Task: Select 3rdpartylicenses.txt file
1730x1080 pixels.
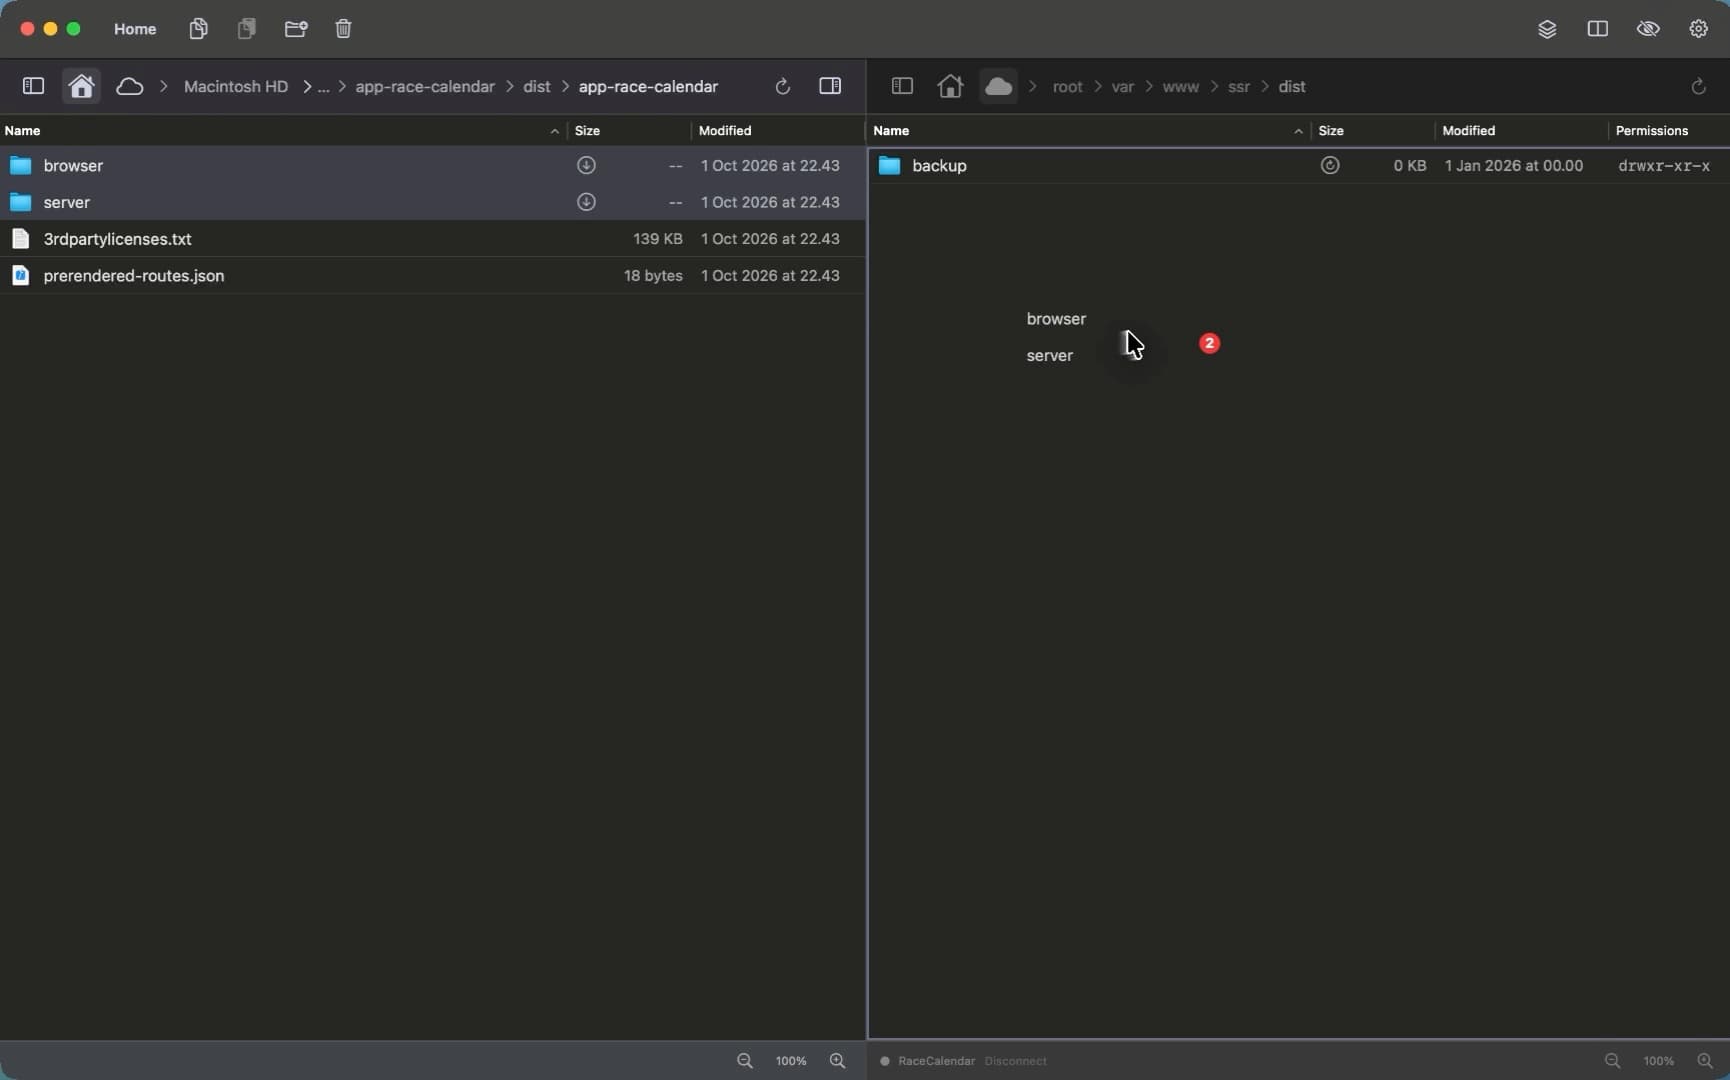Action: (x=432, y=239)
